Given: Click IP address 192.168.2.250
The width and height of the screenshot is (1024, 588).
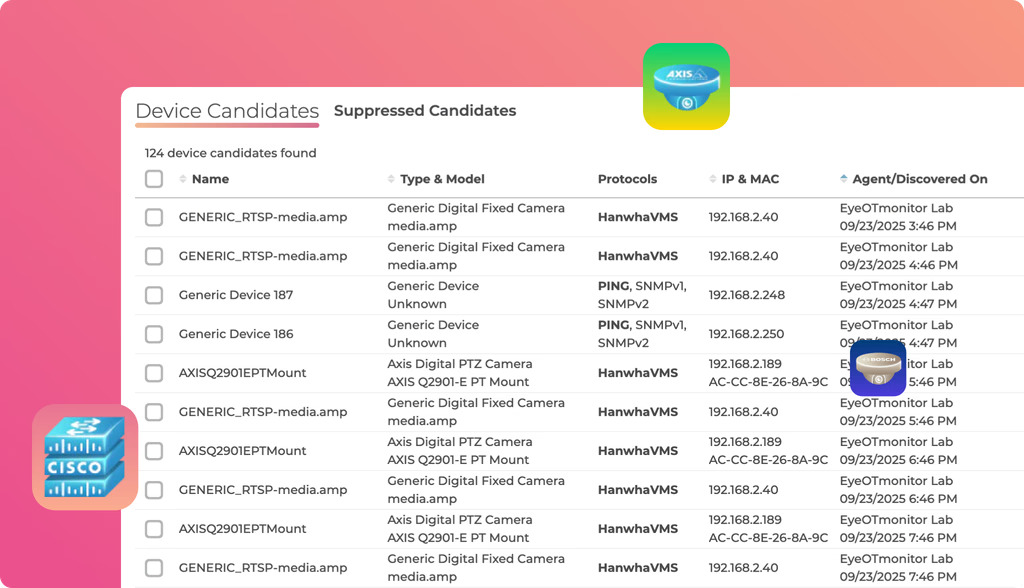Looking at the screenshot, I should [746, 334].
